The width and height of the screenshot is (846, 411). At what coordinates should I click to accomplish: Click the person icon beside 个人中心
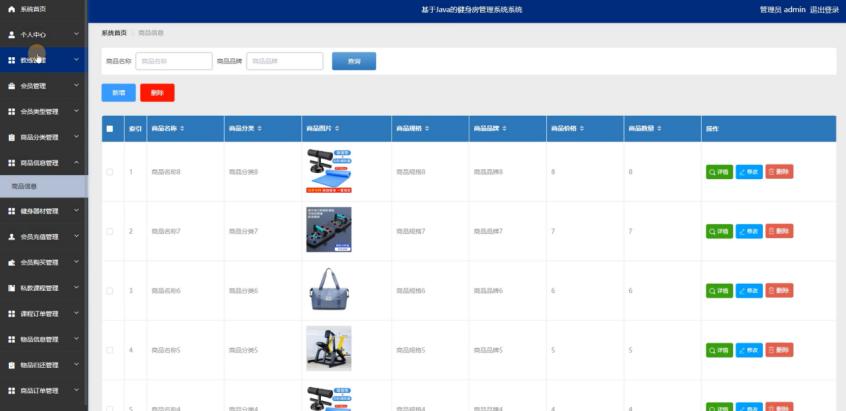(11, 35)
